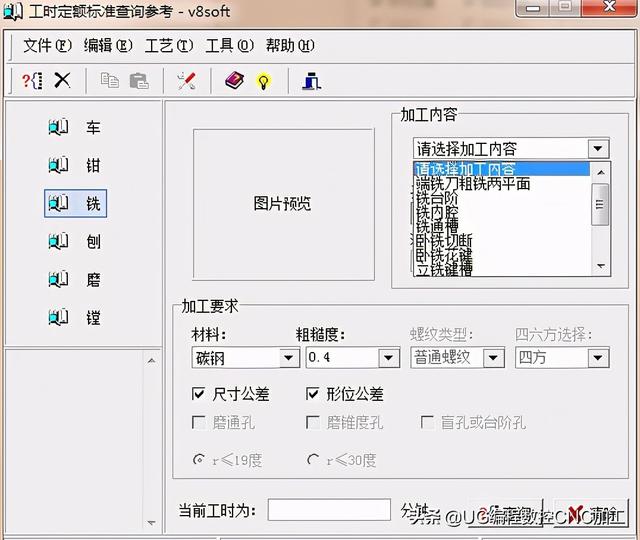This screenshot has width=640, height=540.
Task: Close the 工时定额标准查询参考 window
Action: point(609,7)
